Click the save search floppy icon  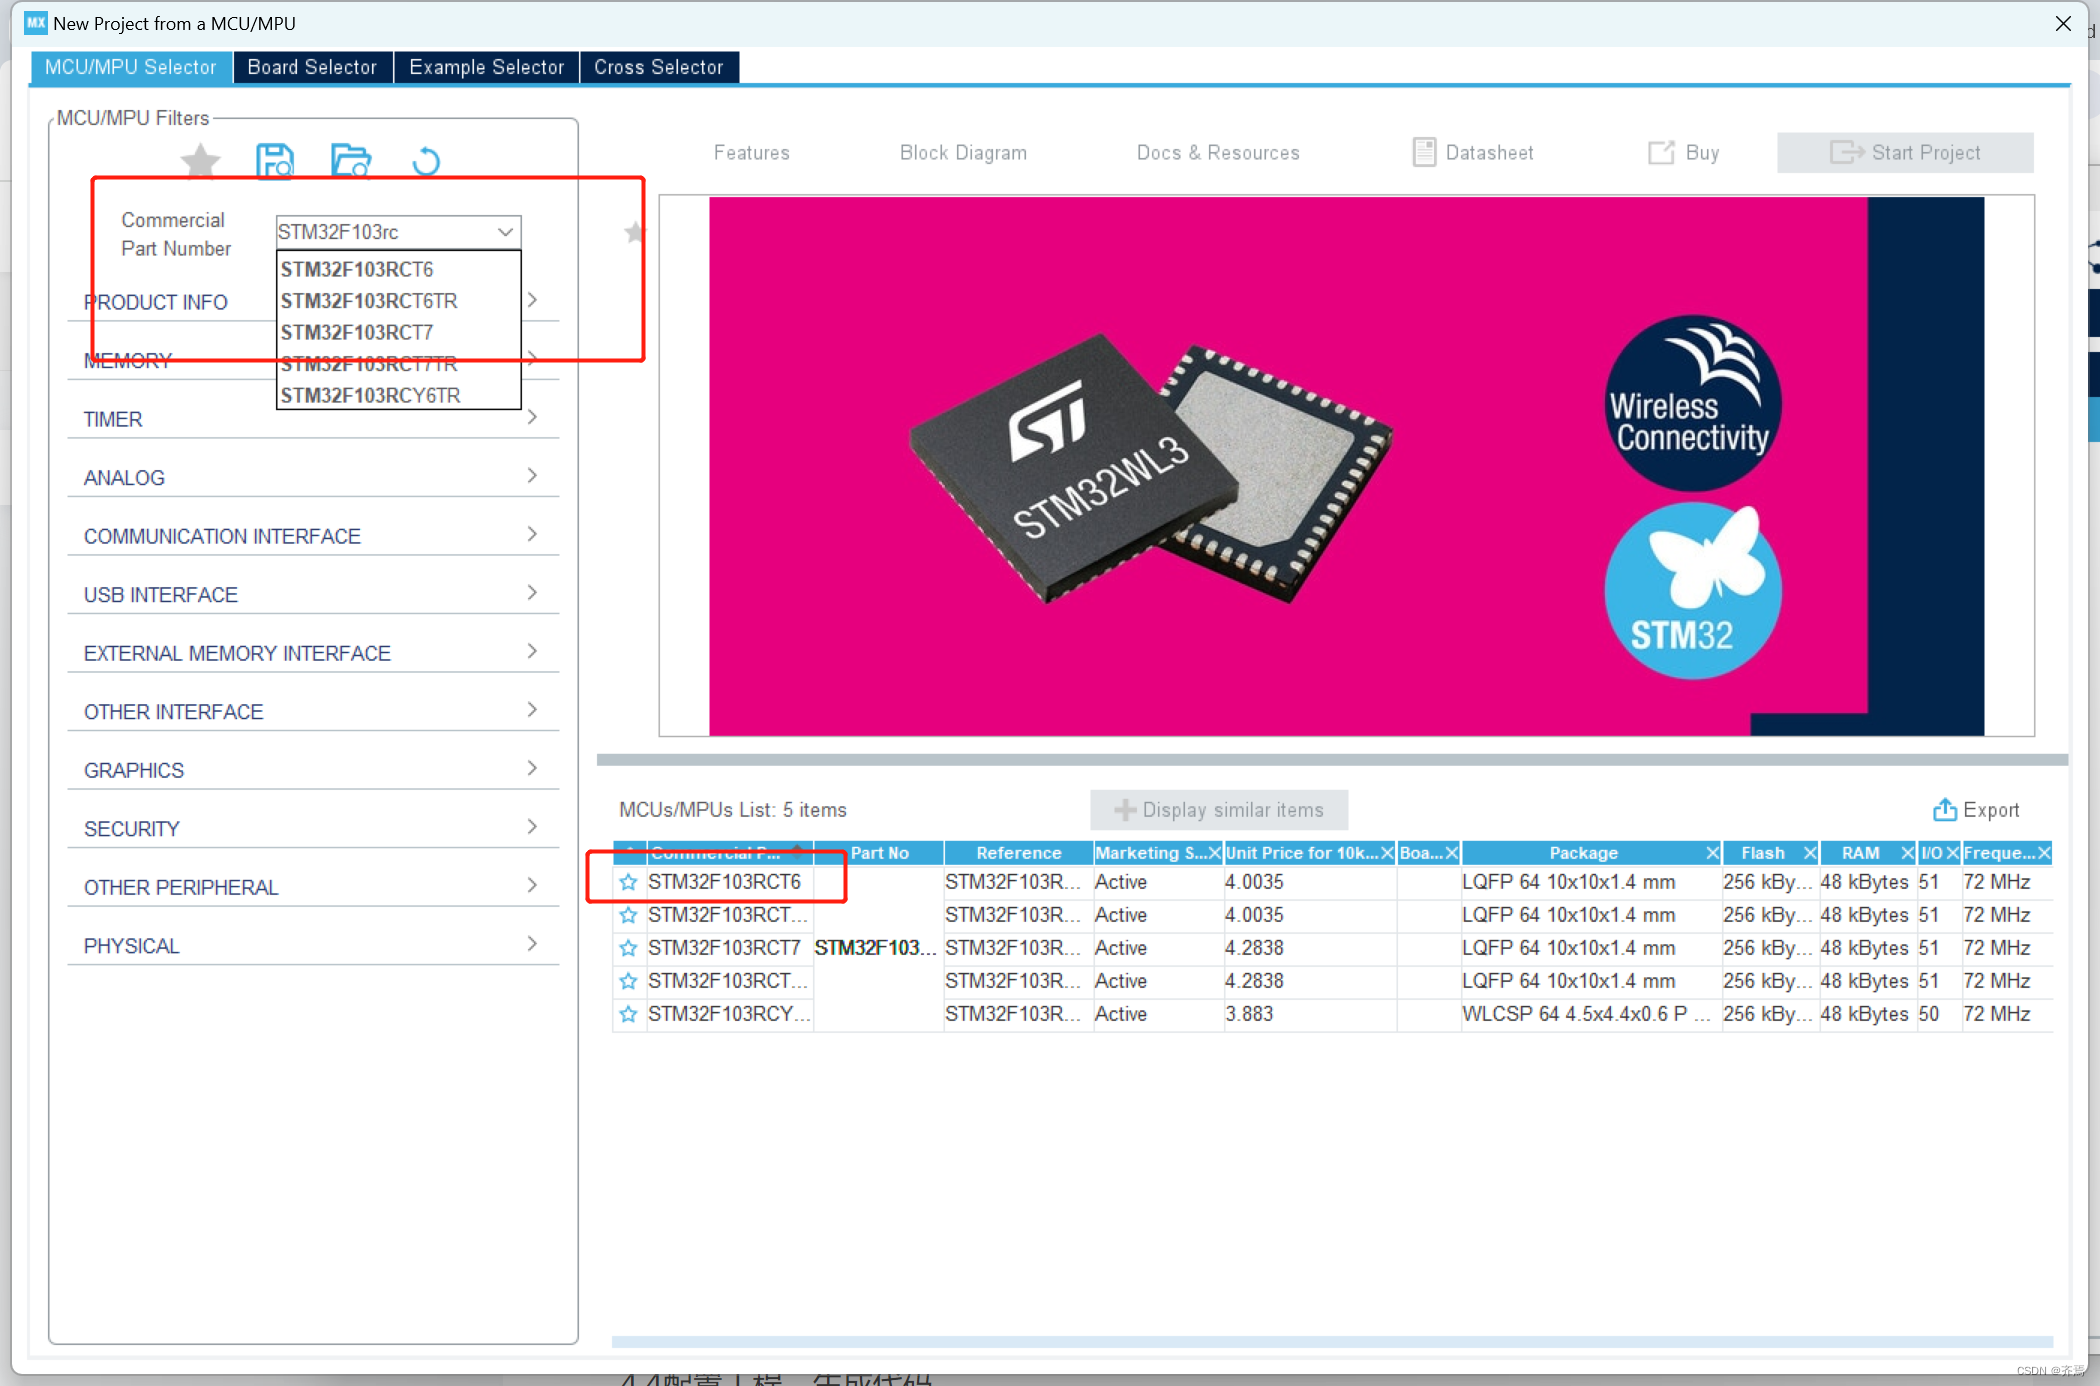click(x=275, y=160)
